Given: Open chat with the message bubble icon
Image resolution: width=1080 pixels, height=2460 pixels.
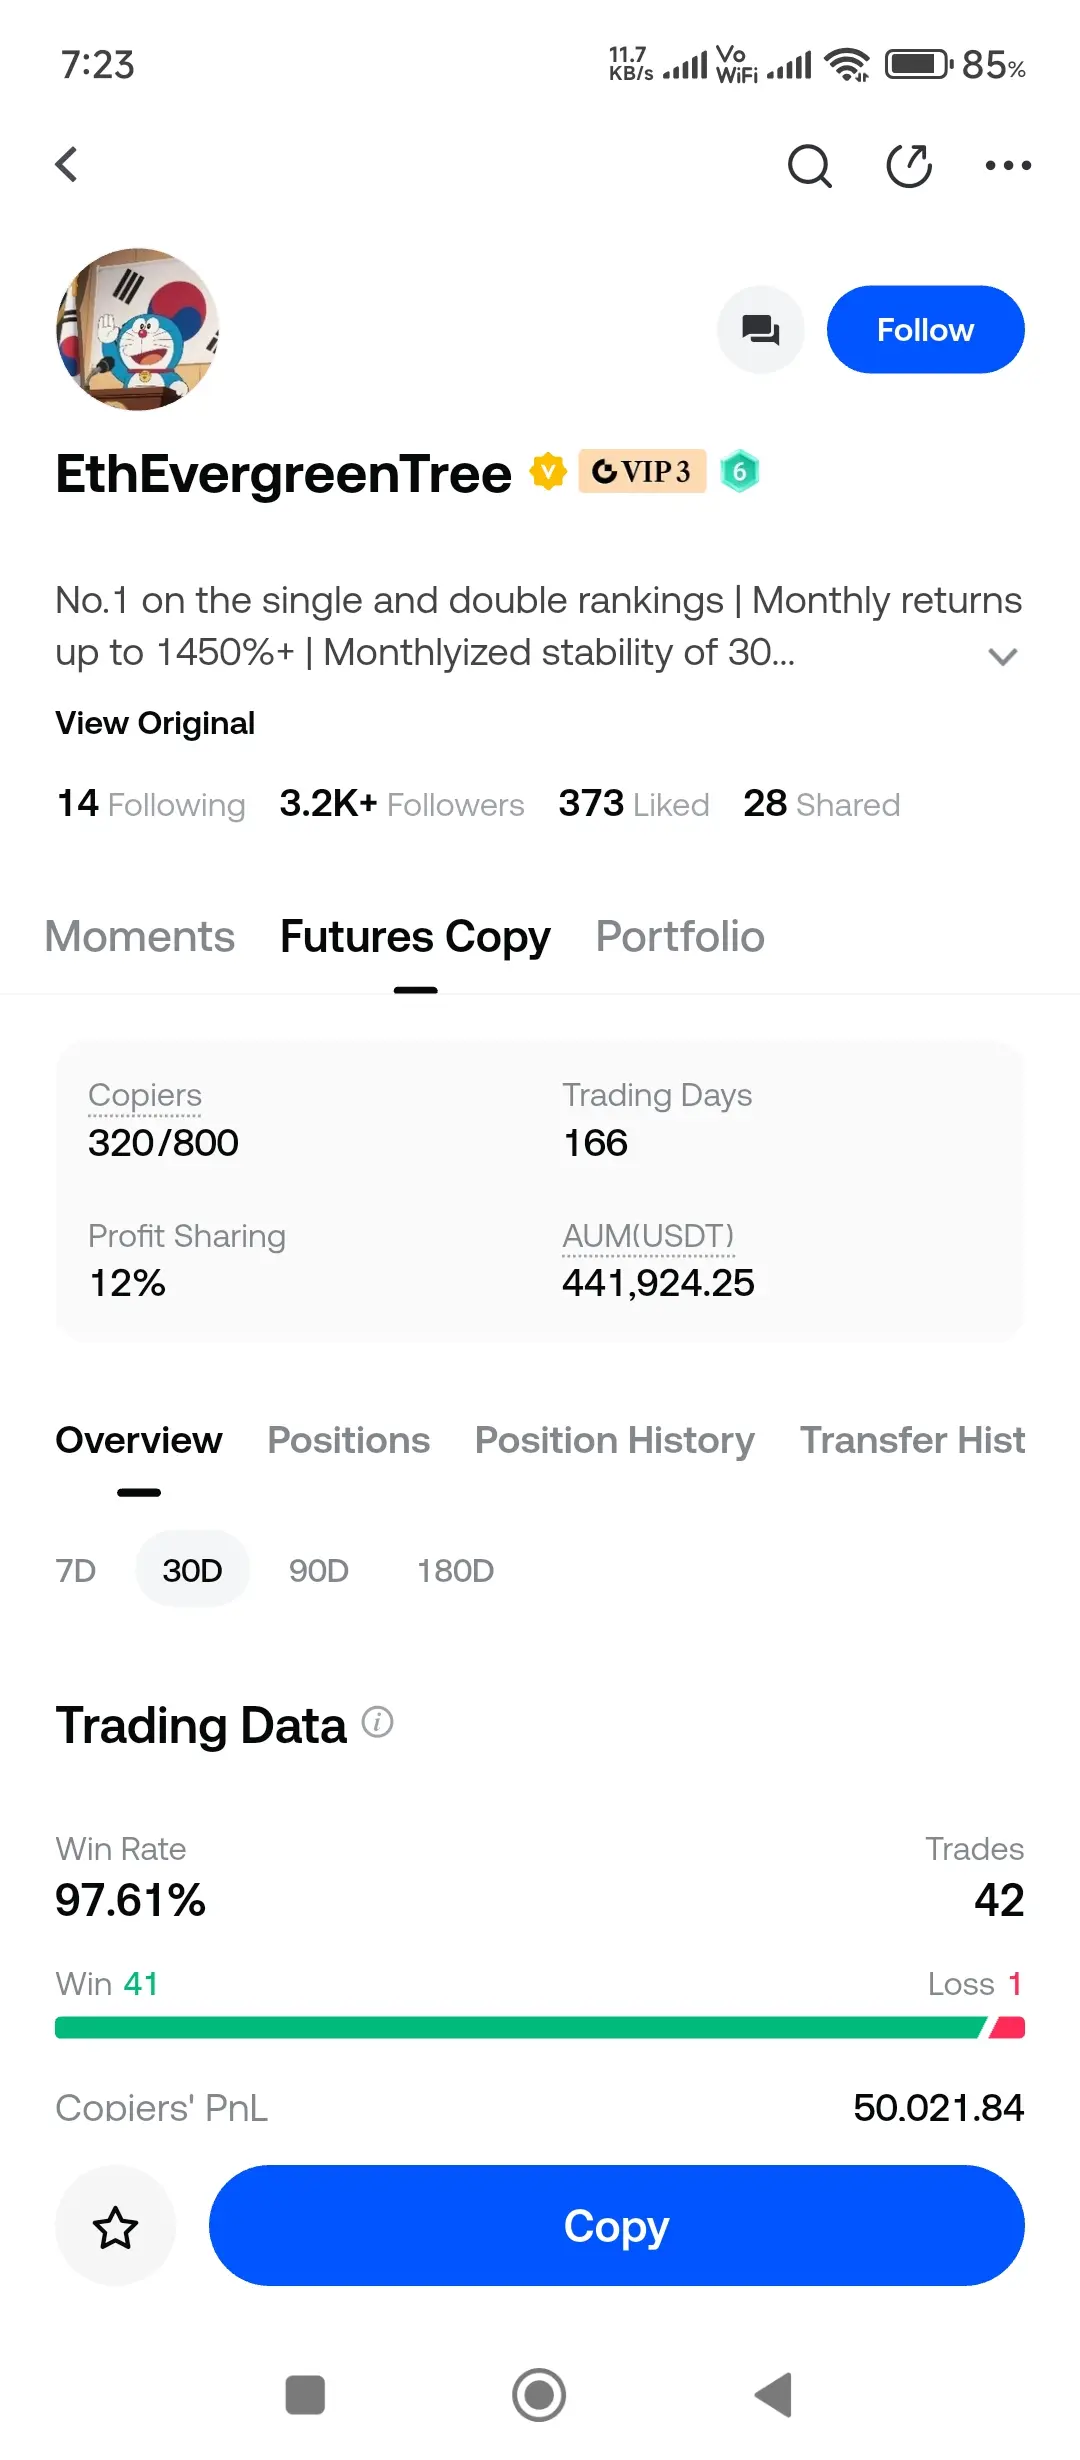Looking at the screenshot, I should pos(761,330).
